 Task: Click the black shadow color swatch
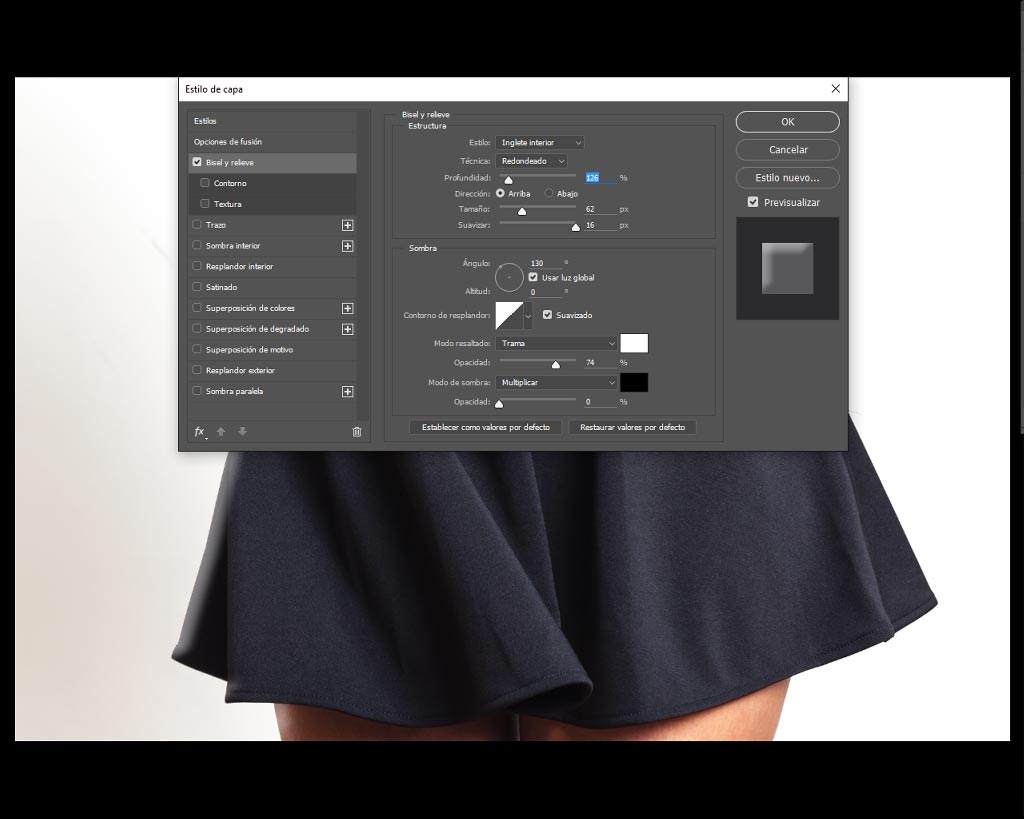(634, 383)
